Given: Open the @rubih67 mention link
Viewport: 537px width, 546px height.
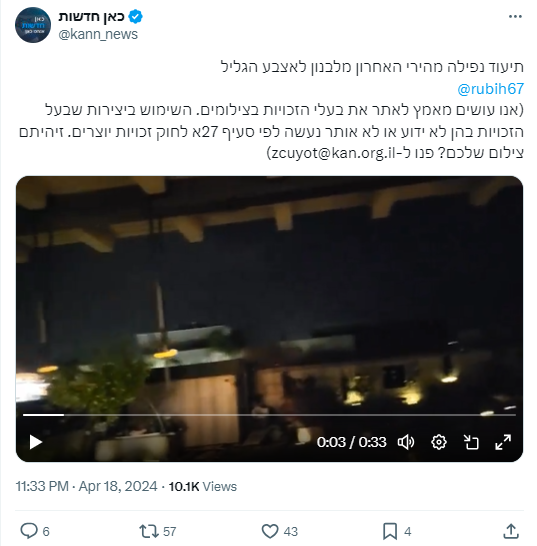Looking at the screenshot, I should coord(491,89).
